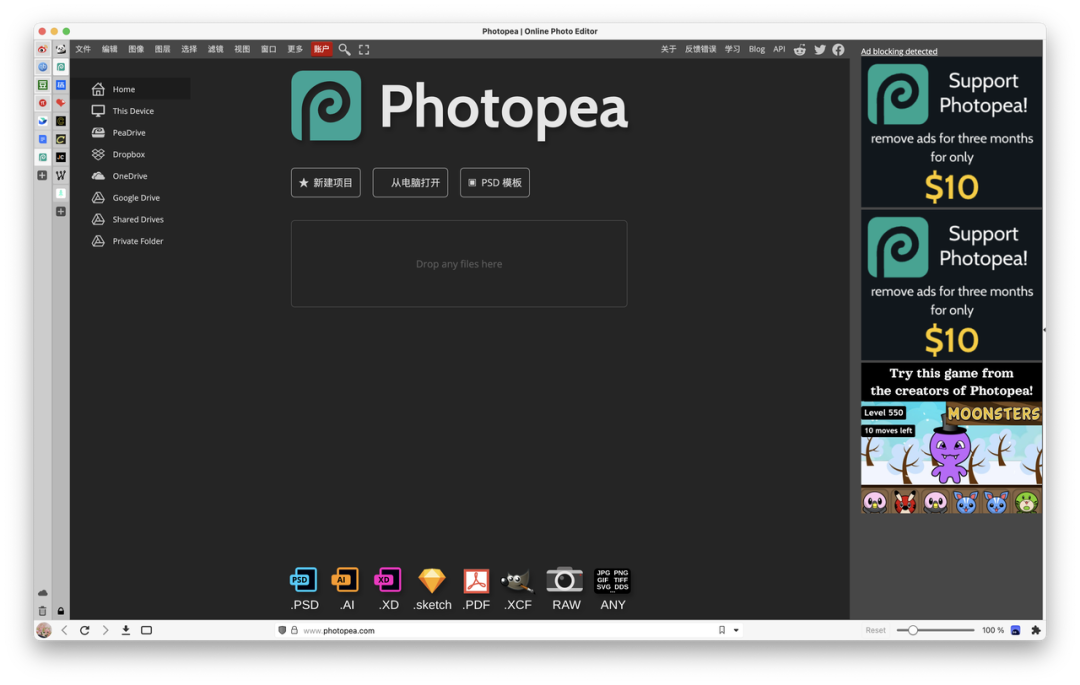
Task: Click Ad blocking detected link
Action: point(899,51)
